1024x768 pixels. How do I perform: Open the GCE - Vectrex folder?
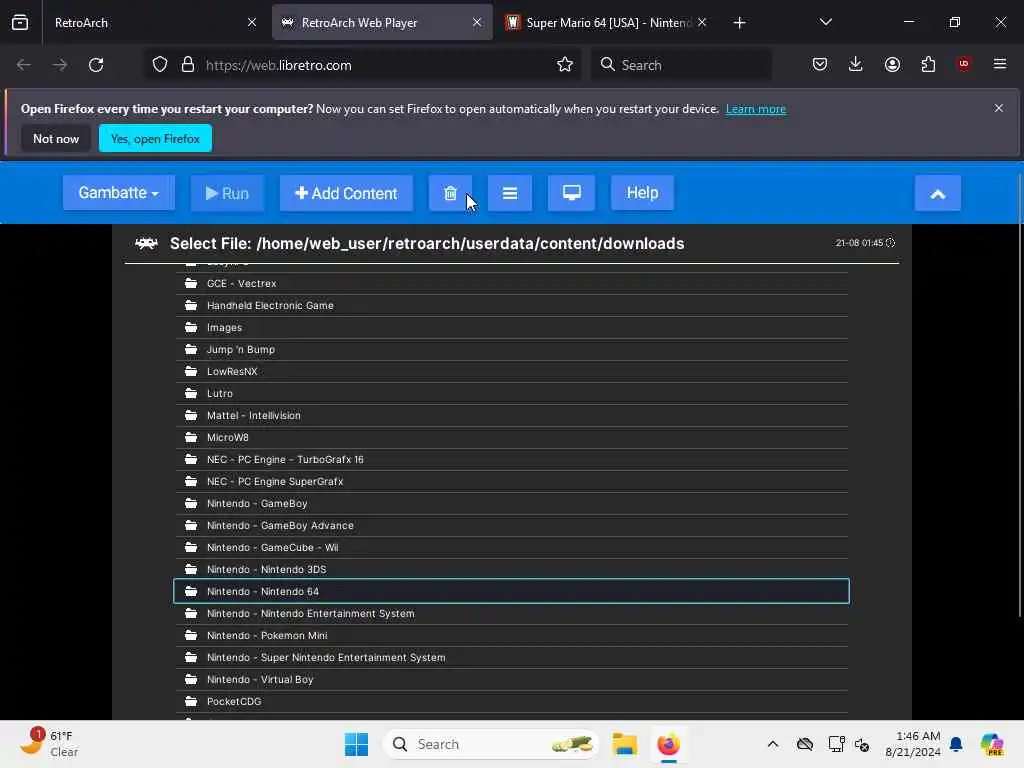click(x=511, y=283)
